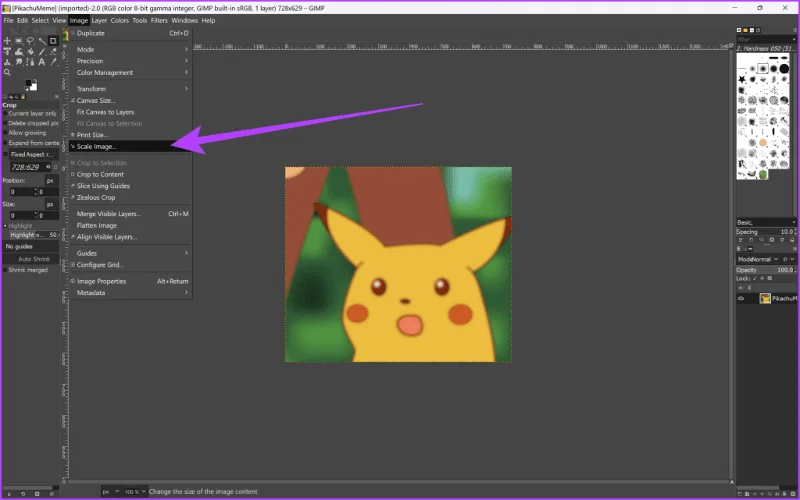This screenshot has height=500, width=800.
Task: Open the Transform submenu
Action: (x=130, y=89)
